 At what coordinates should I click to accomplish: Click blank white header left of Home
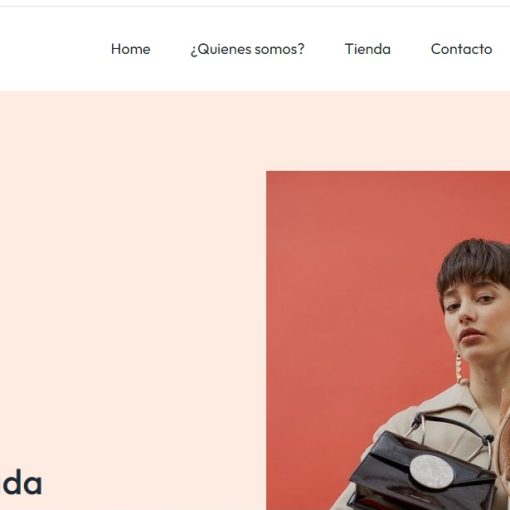pos(53,49)
